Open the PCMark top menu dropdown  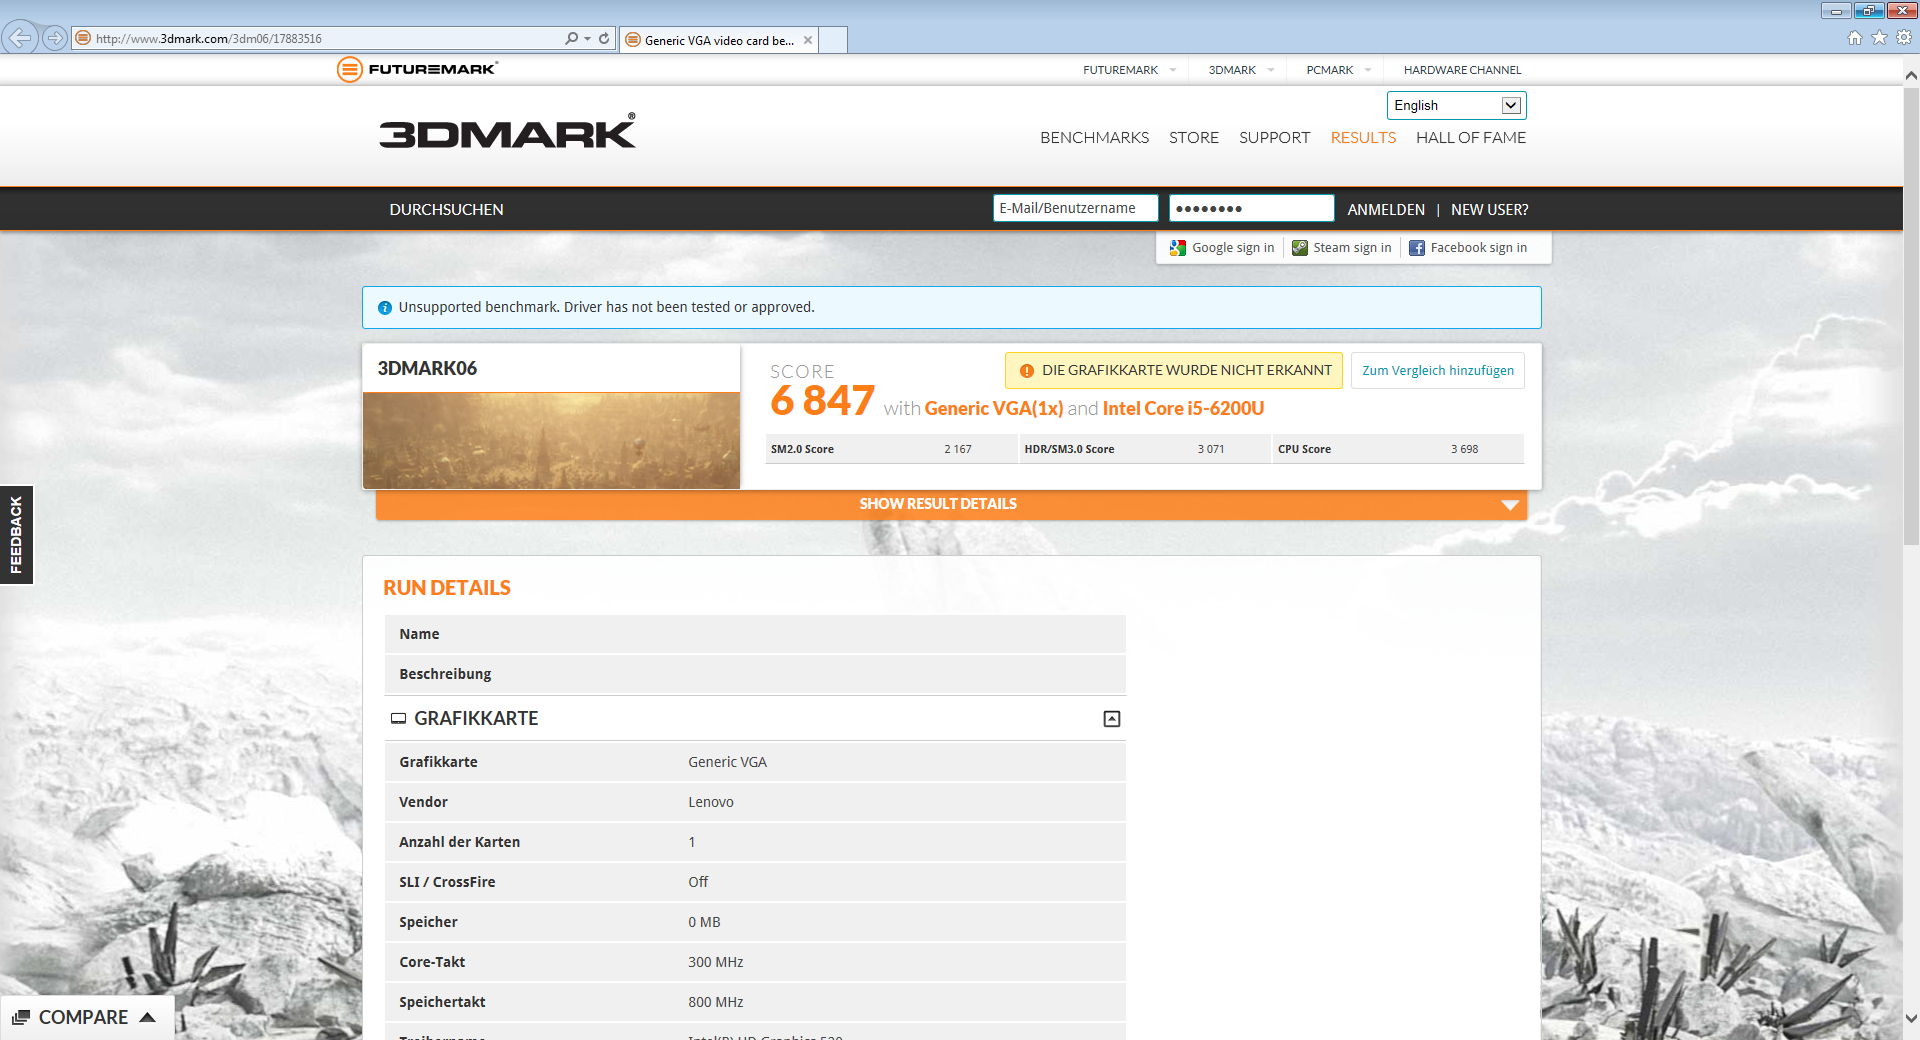1368,70
